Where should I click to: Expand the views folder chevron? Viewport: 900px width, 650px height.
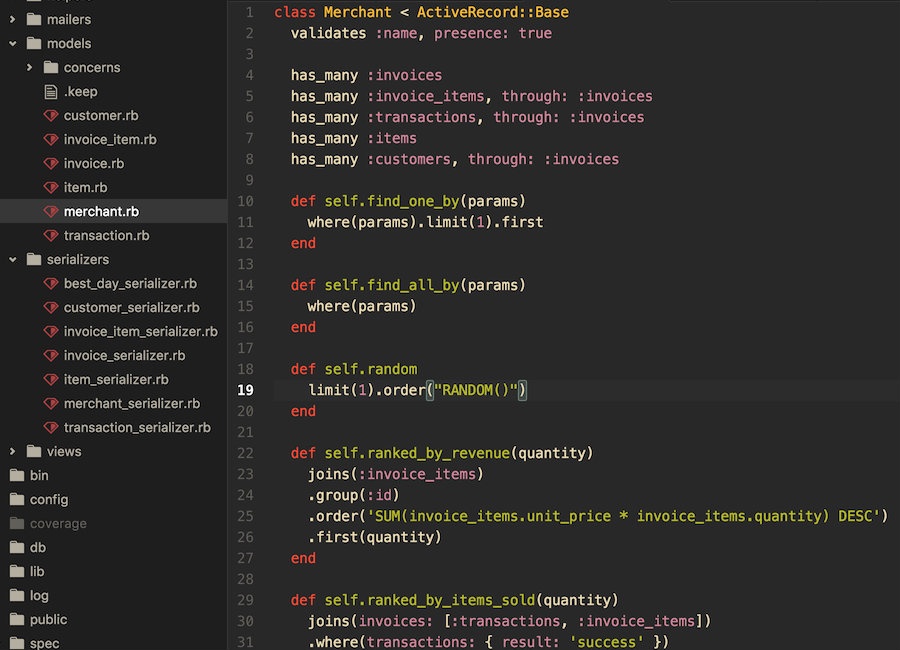tap(13, 451)
